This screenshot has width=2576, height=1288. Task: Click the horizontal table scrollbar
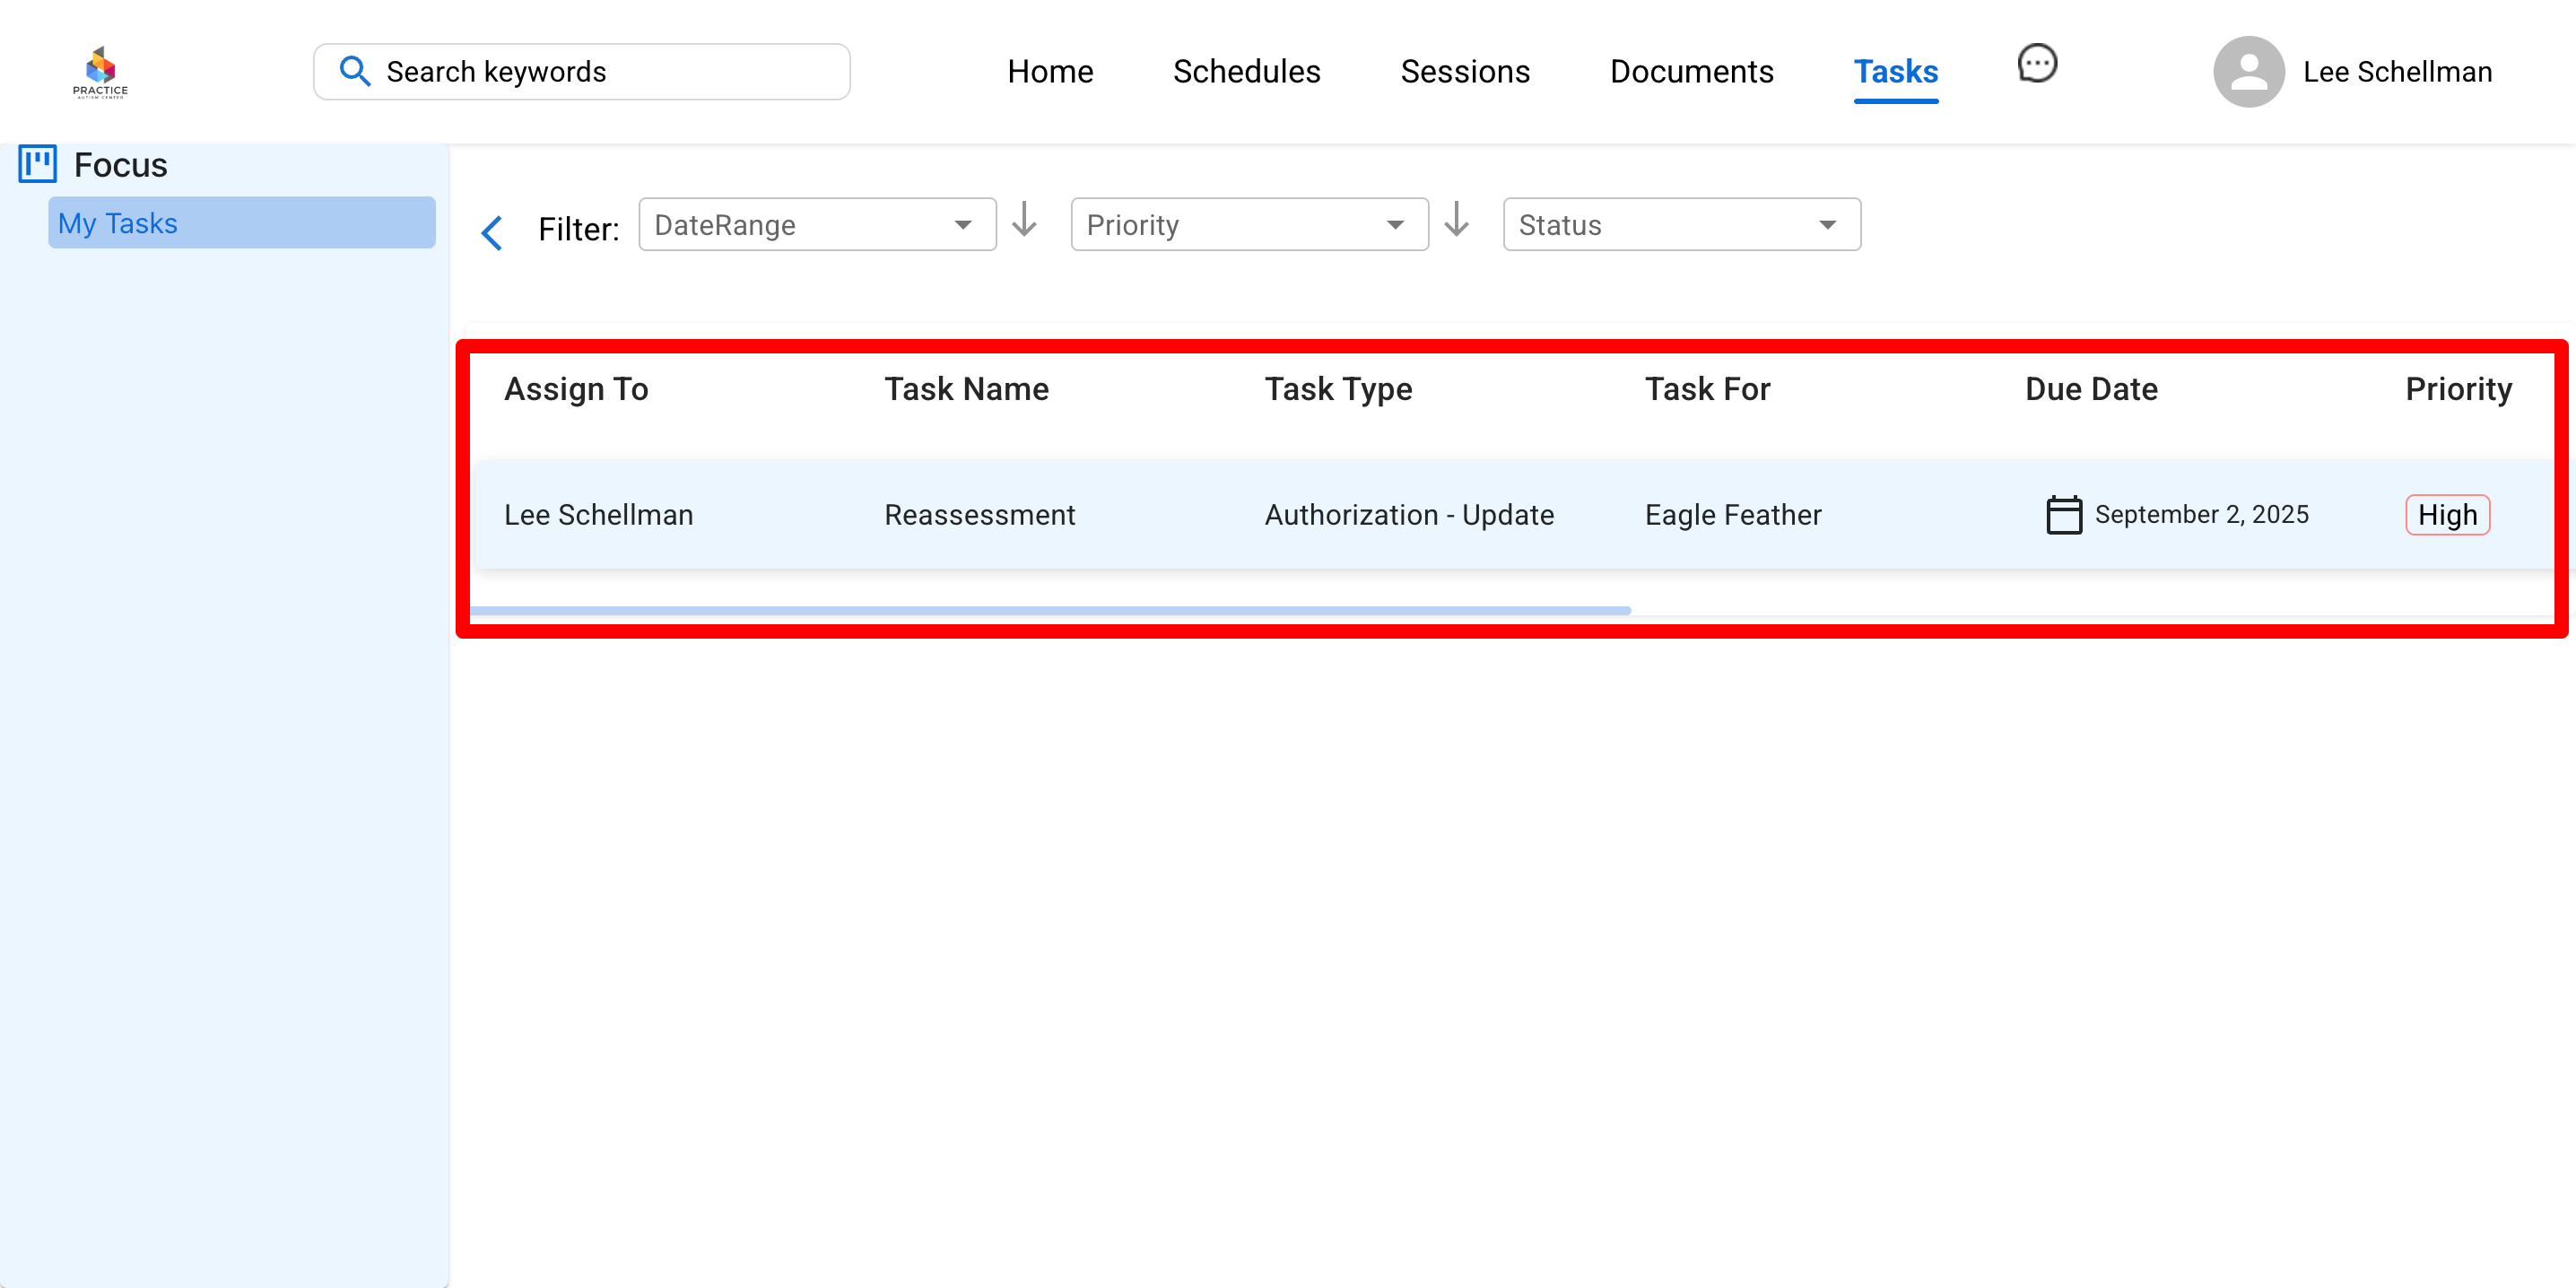(1050, 610)
